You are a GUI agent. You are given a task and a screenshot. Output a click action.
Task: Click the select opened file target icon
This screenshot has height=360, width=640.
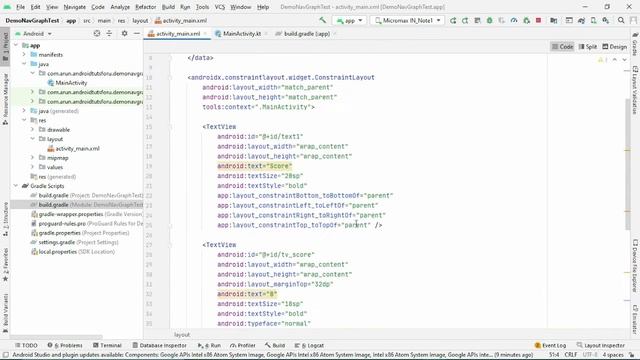click(97, 33)
